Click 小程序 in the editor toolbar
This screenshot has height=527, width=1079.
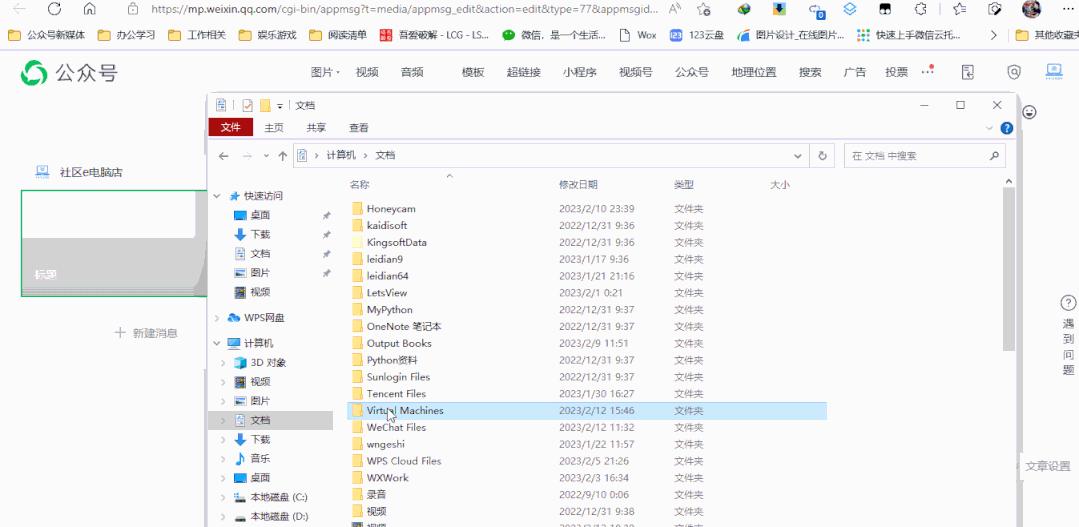coord(579,72)
